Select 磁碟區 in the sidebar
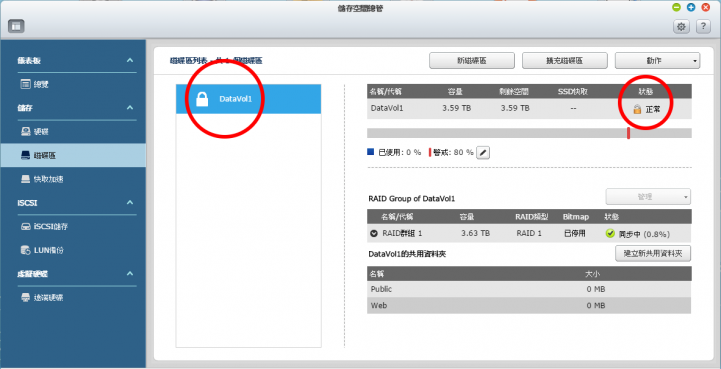 [73, 156]
